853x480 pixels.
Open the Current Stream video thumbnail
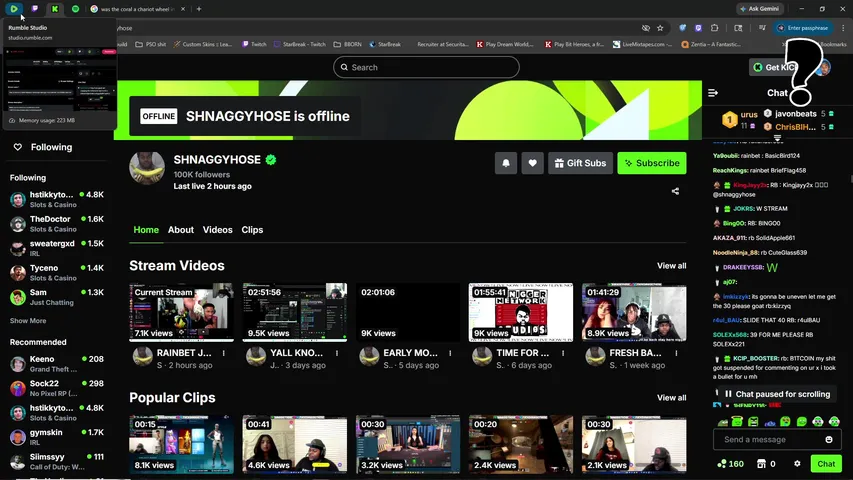click(181, 312)
